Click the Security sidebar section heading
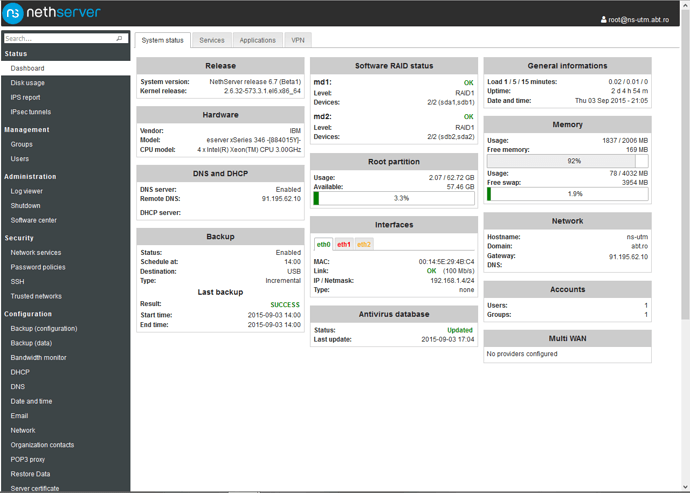 point(19,238)
